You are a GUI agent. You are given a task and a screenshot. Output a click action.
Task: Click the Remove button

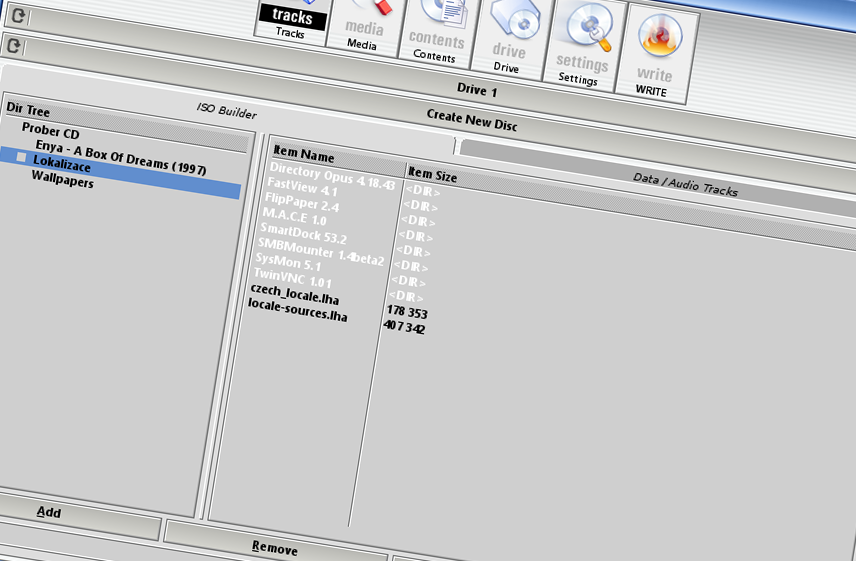pos(275,548)
